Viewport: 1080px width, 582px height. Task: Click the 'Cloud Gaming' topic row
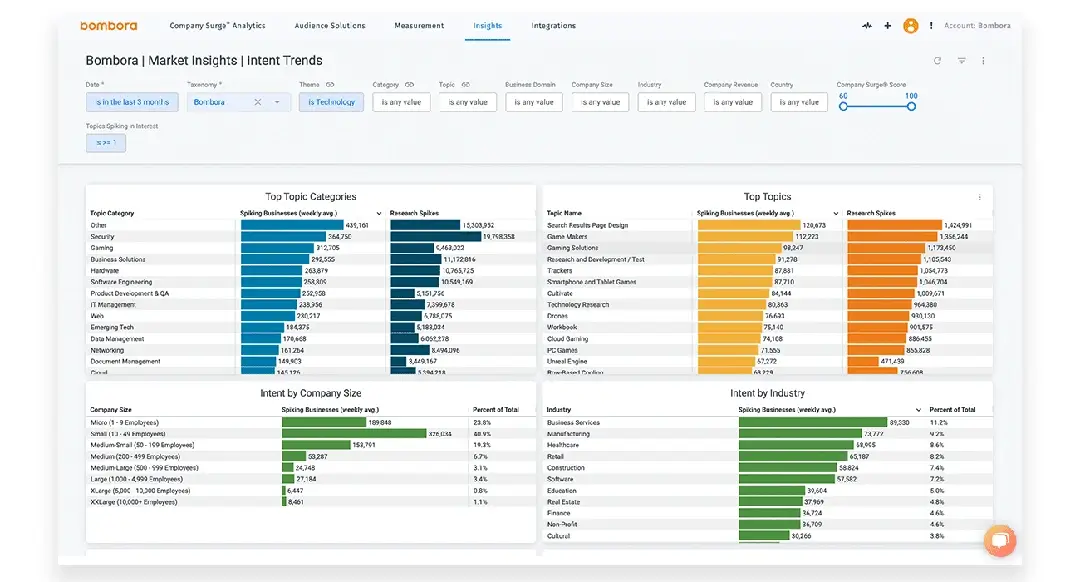pos(568,339)
